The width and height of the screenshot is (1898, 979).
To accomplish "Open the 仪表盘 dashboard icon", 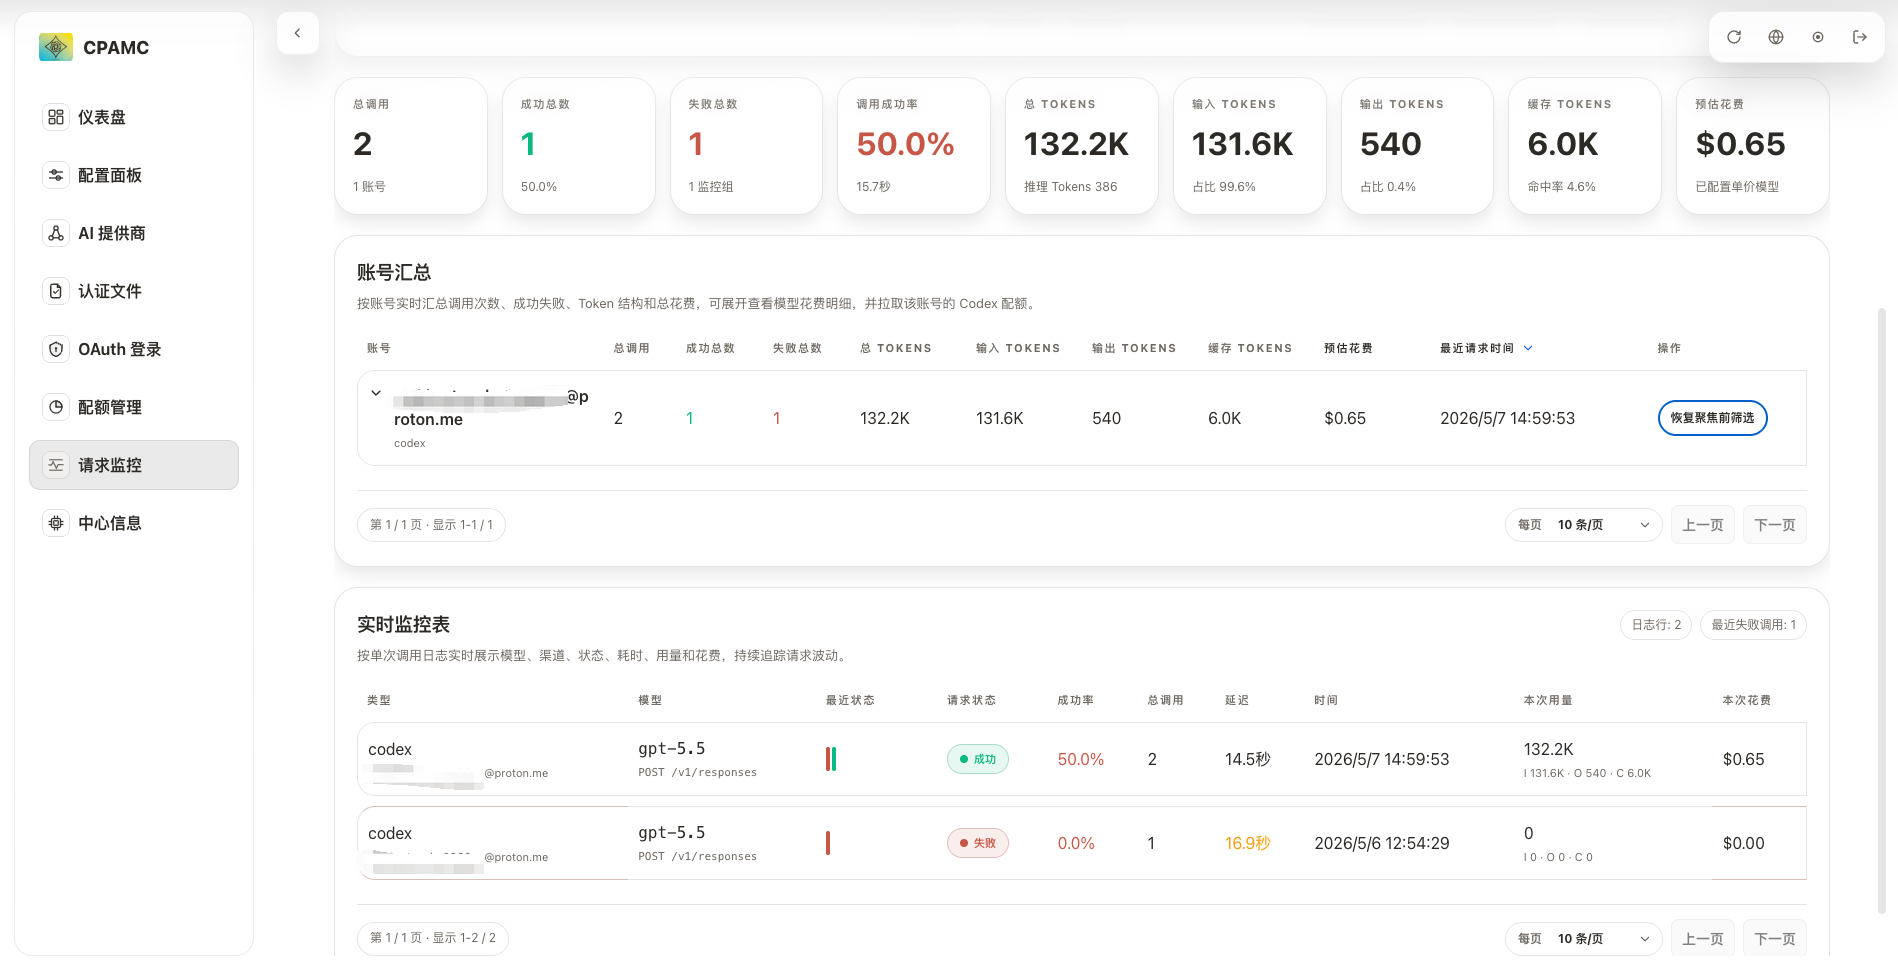I will point(56,117).
